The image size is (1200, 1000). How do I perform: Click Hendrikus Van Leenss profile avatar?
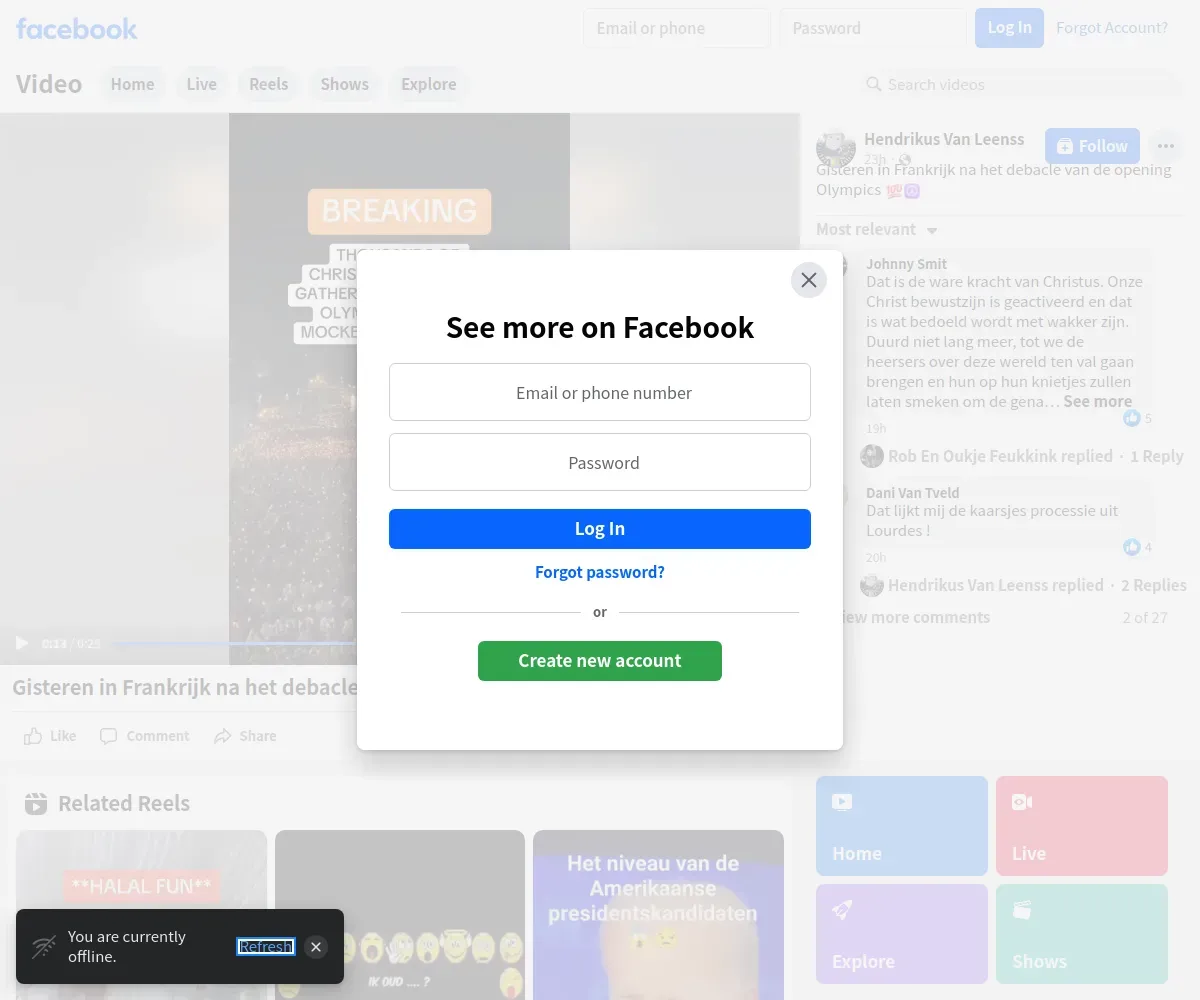point(836,149)
